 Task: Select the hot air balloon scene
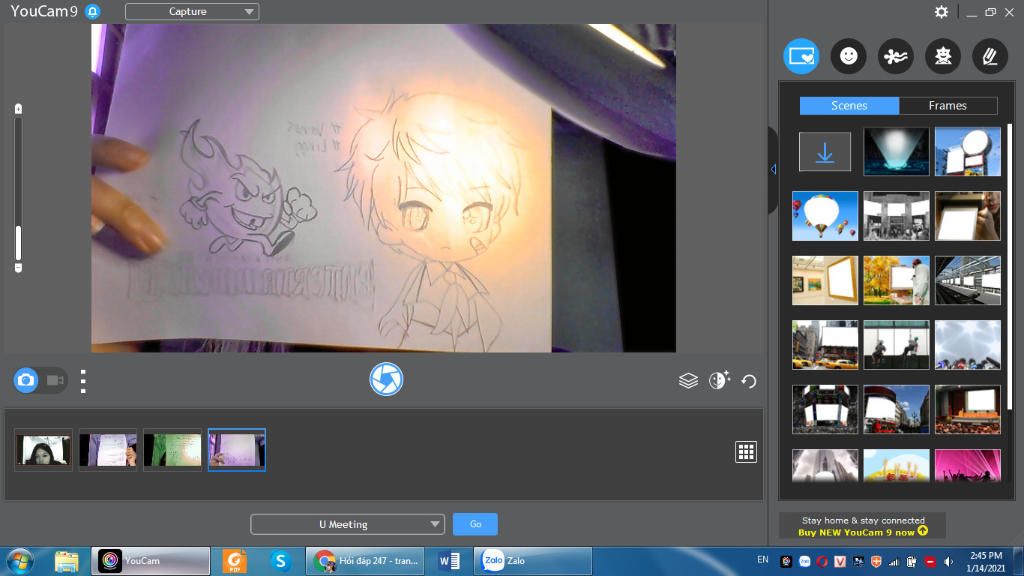pos(825,216)
